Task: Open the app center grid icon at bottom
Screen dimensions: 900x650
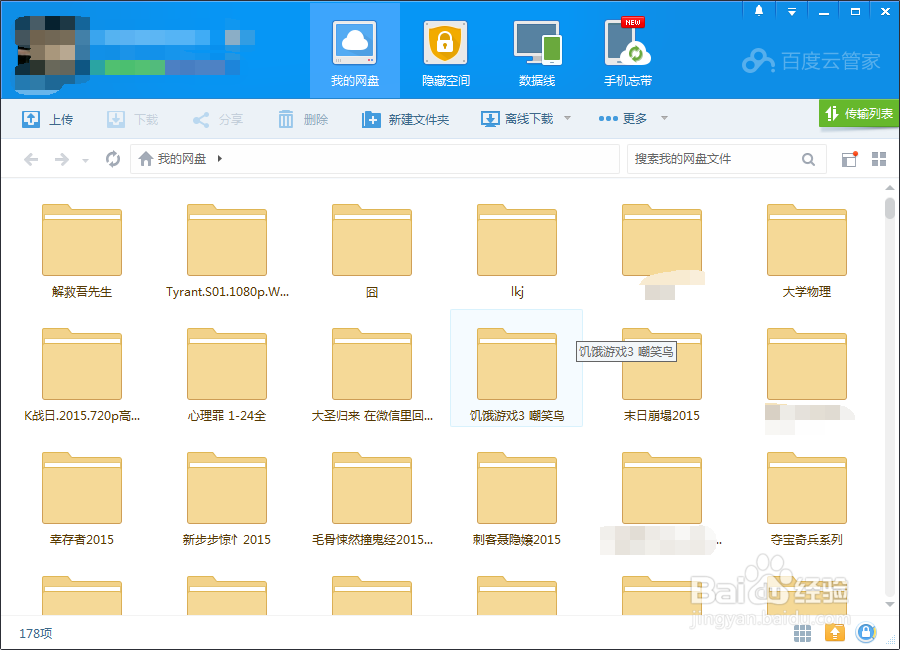Action: [x=802, y=633]
